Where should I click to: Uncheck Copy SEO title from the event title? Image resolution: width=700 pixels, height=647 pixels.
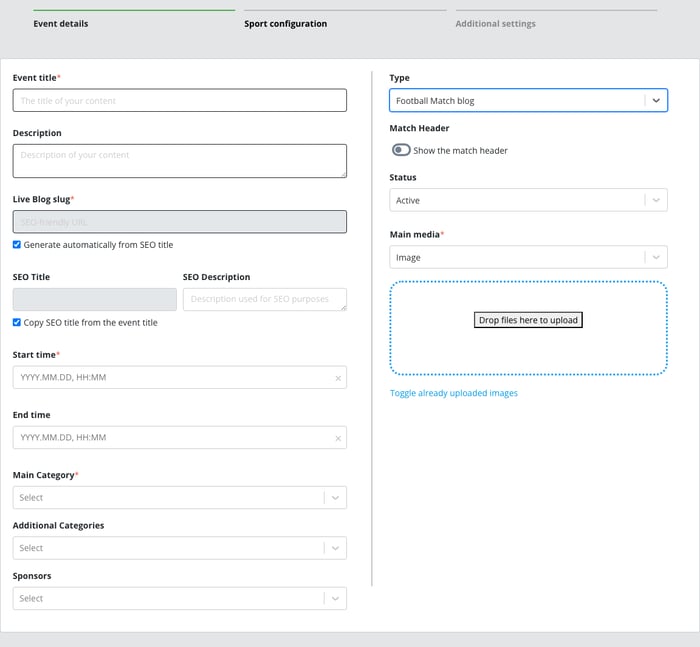point(17,322)
